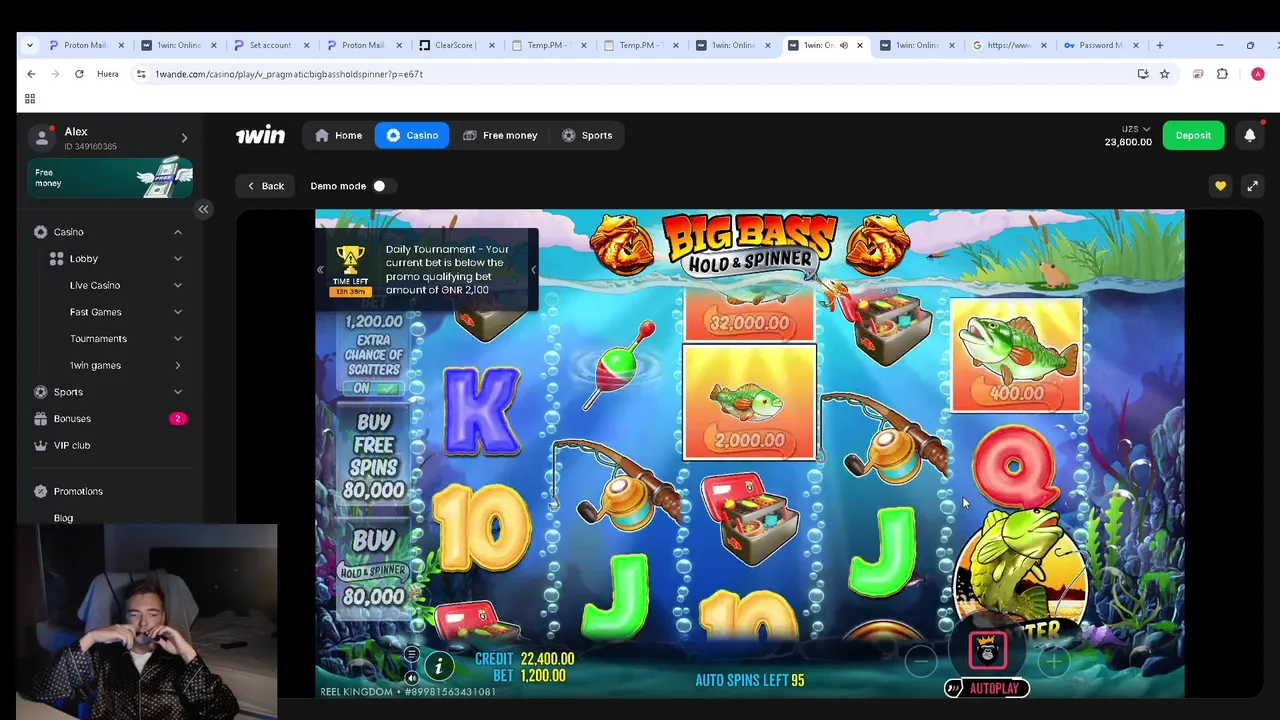This screenshot has height=720, width=1280.
Task: Open new browser tab plus
Action: pyautogui.click(x=1160, y=45)
